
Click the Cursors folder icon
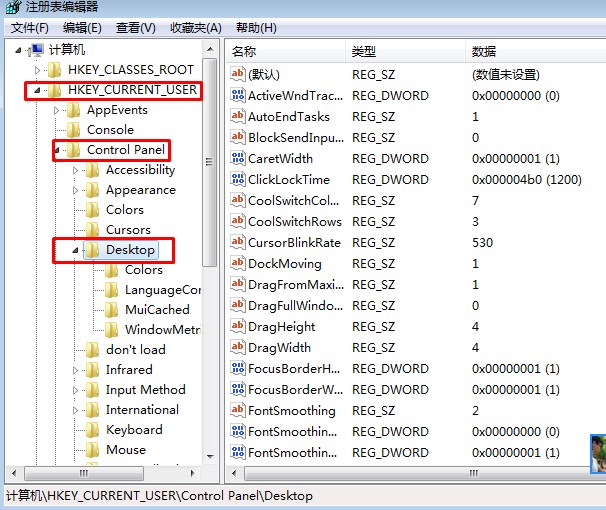coord(92,230)
